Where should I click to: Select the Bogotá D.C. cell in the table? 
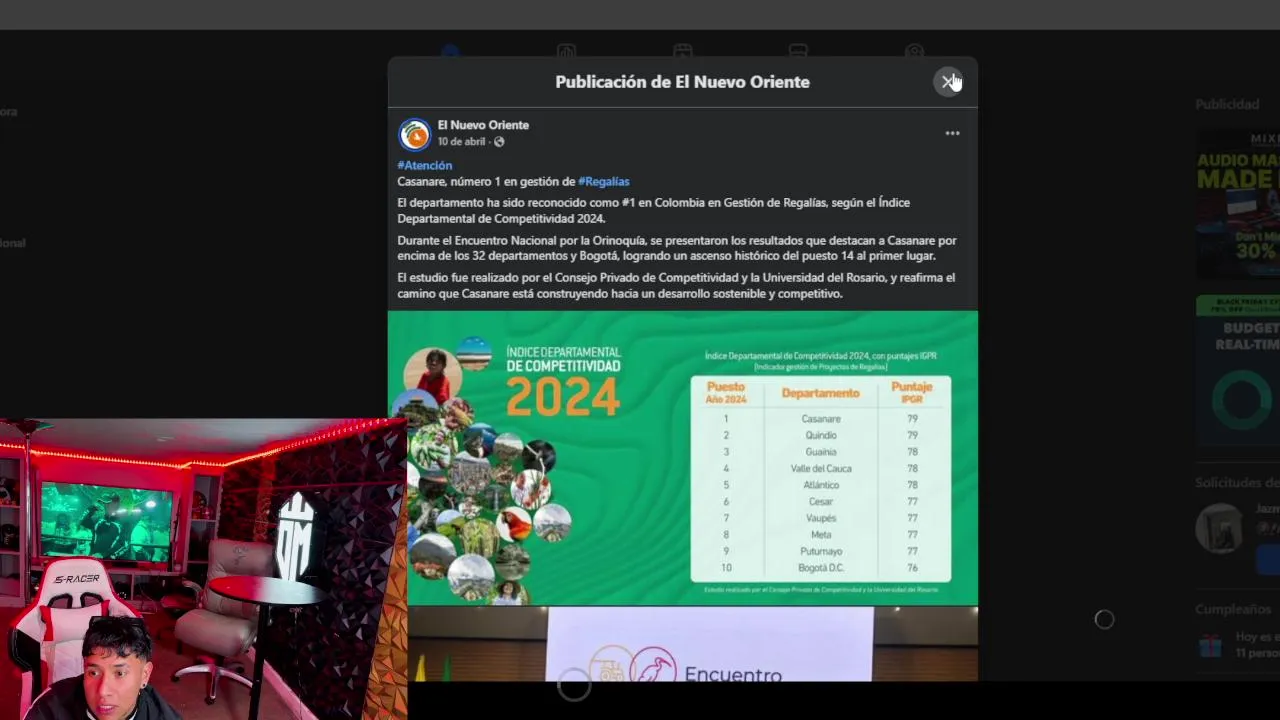pos(821,568)
